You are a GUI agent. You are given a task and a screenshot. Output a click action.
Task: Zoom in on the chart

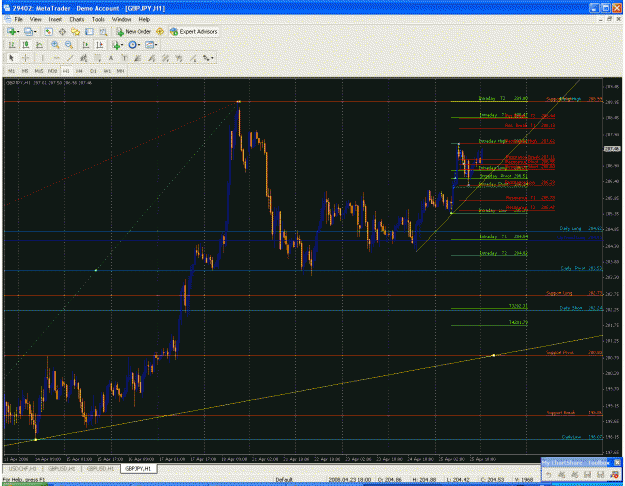click(55, 45)
